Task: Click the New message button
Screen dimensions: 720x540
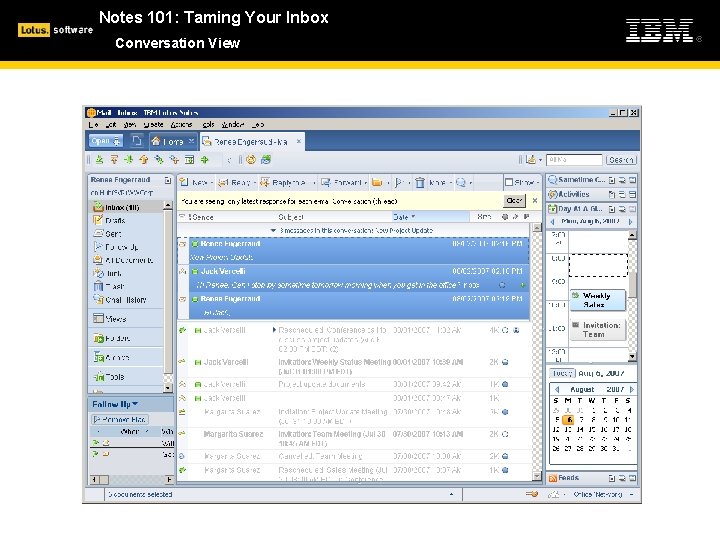Action: coord(196,182)
